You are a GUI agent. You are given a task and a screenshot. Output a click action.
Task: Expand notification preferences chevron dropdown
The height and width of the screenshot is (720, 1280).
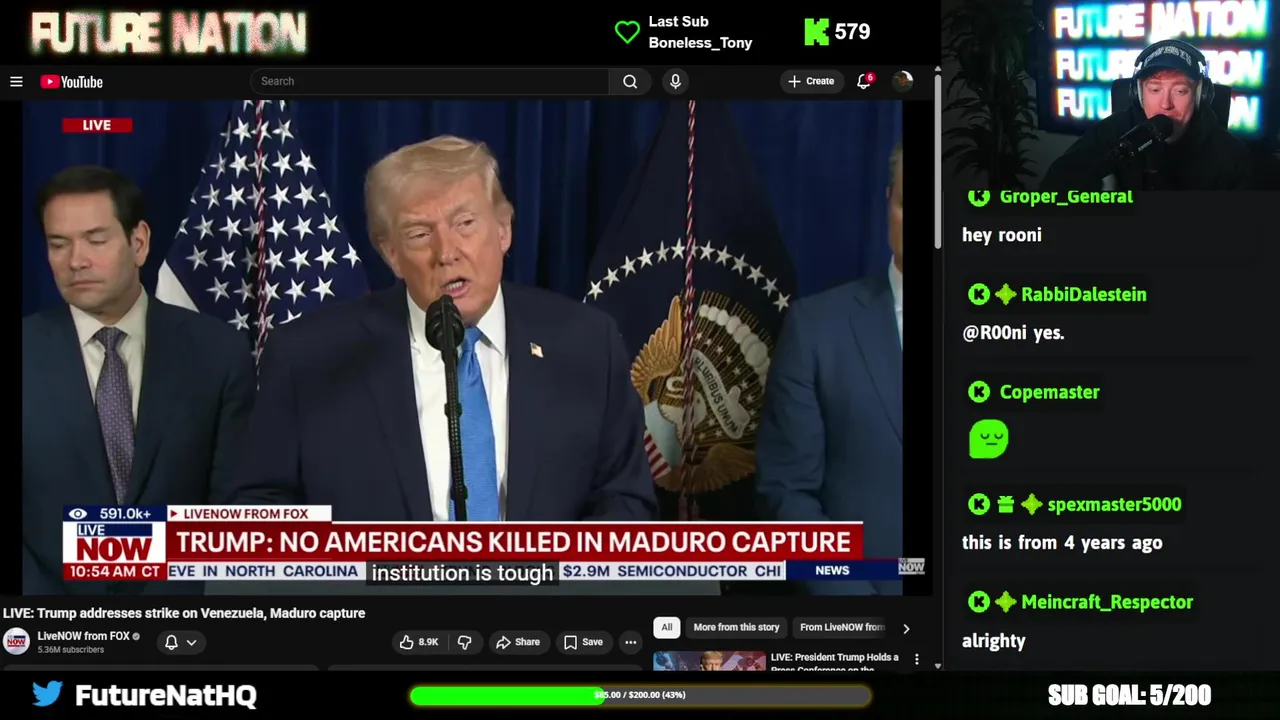(191, 642)
